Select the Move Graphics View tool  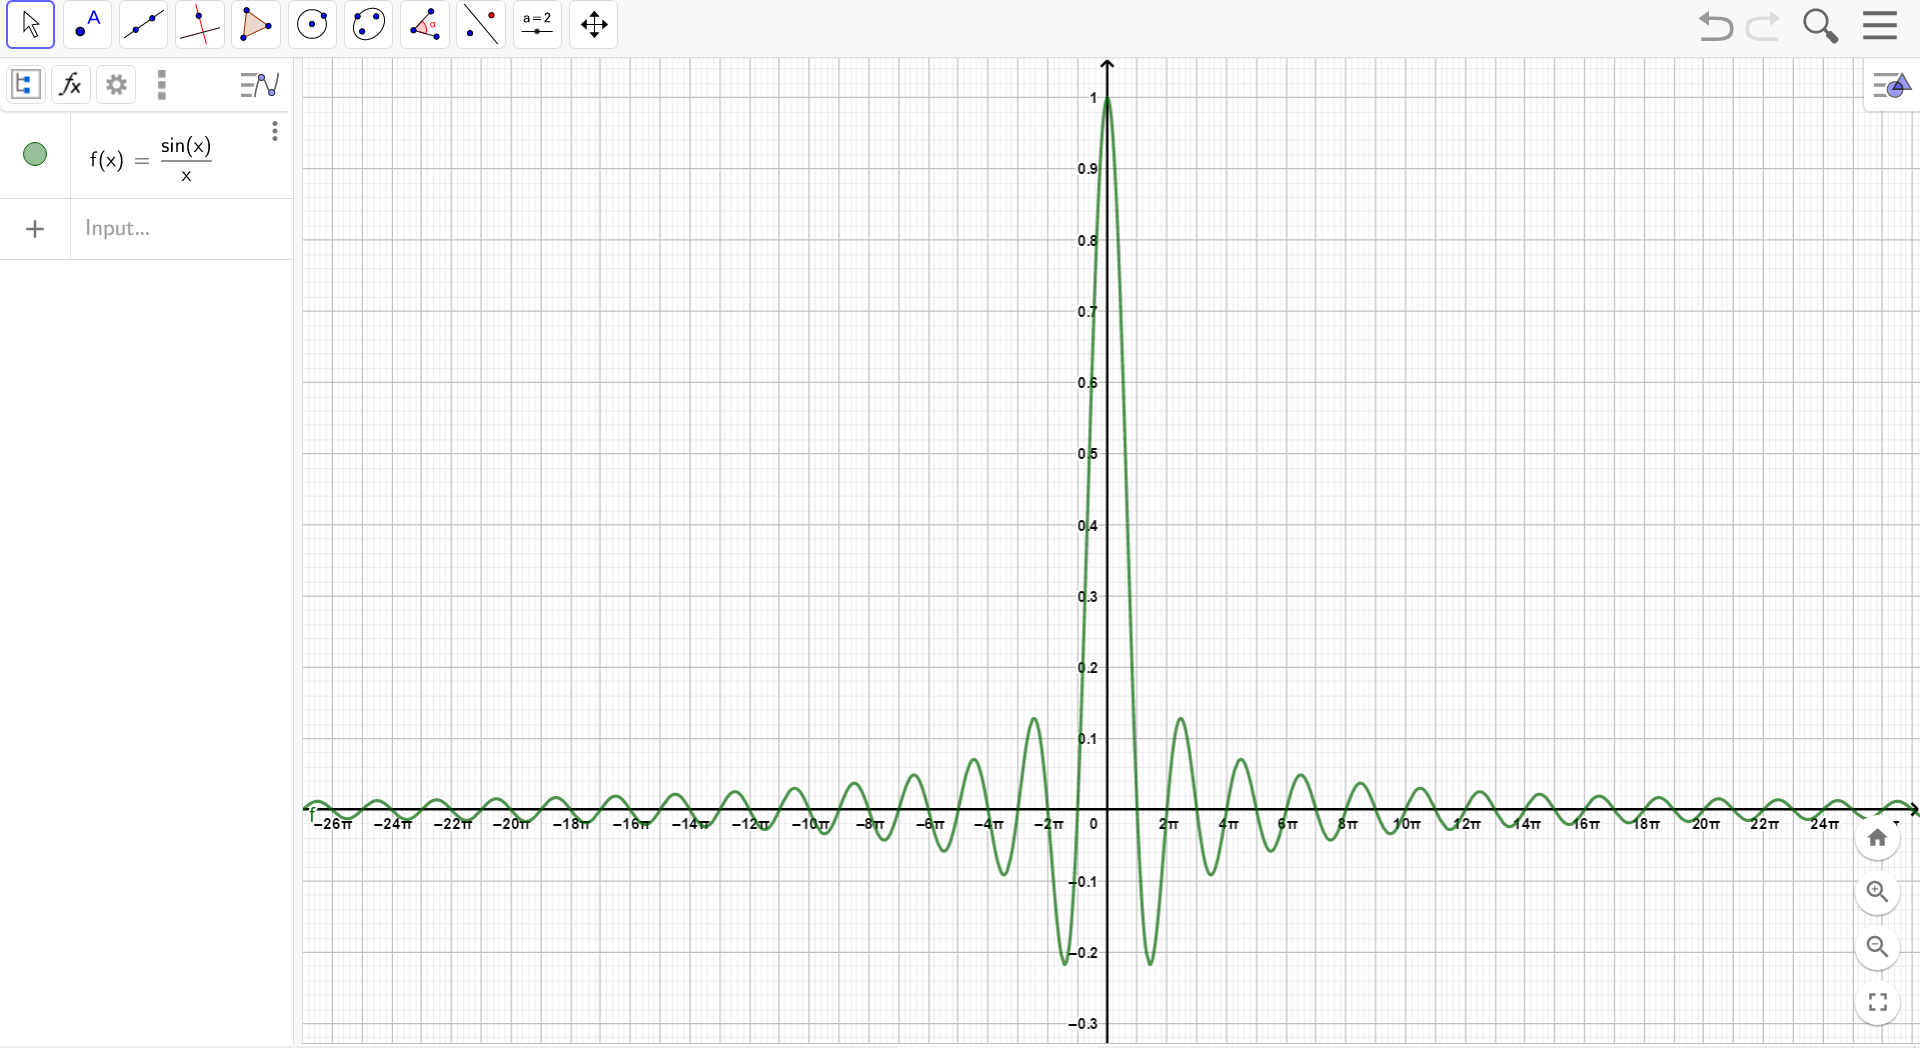tap(594, 25)
